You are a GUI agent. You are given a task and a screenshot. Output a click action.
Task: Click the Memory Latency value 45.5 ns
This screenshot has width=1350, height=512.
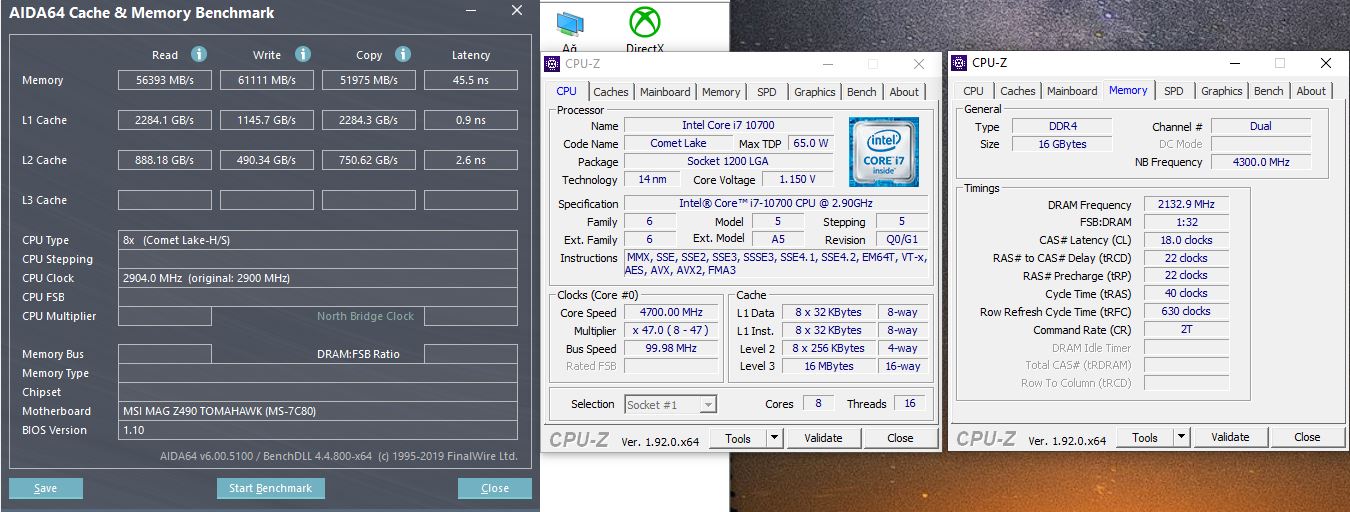[x=471, y=80]
